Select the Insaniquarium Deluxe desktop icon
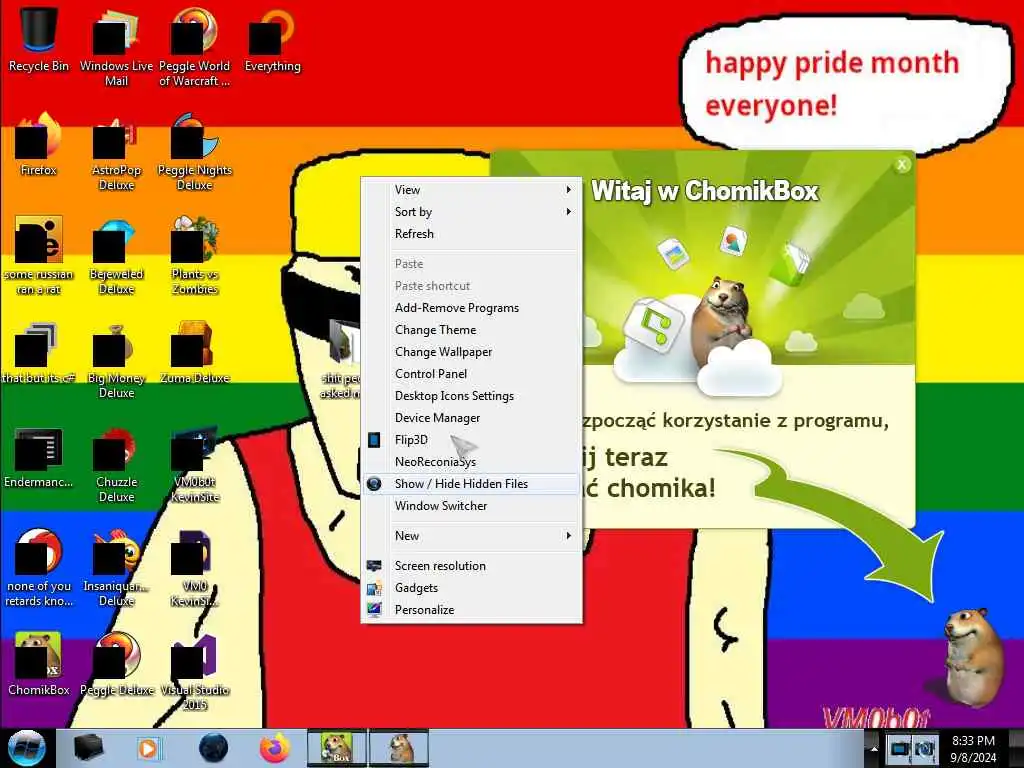Image resolution: width=1024 pixels, height=768 pixels. 116,567
